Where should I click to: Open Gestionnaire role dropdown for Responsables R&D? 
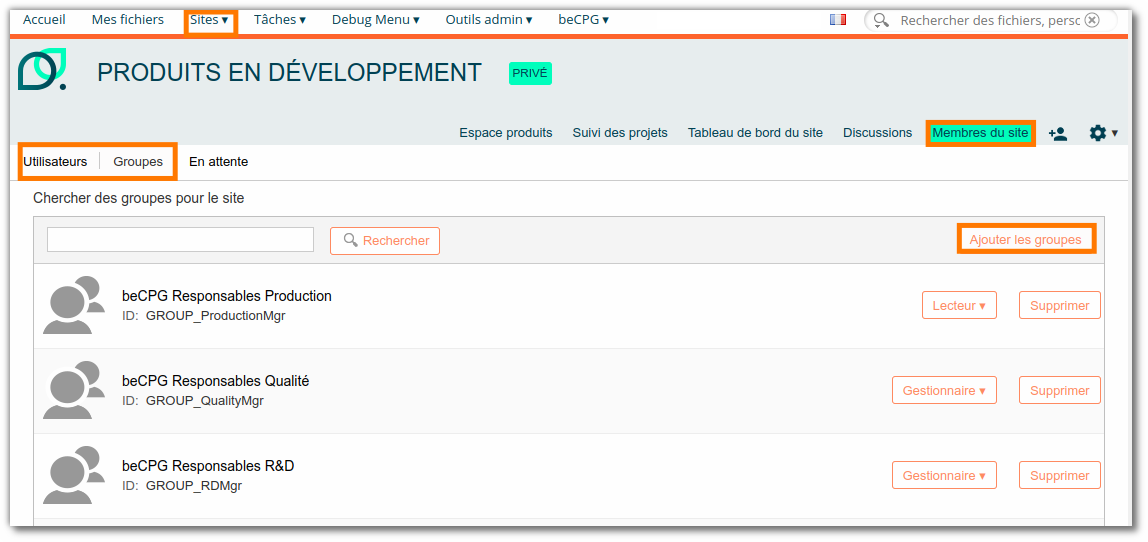click(944, 475)
